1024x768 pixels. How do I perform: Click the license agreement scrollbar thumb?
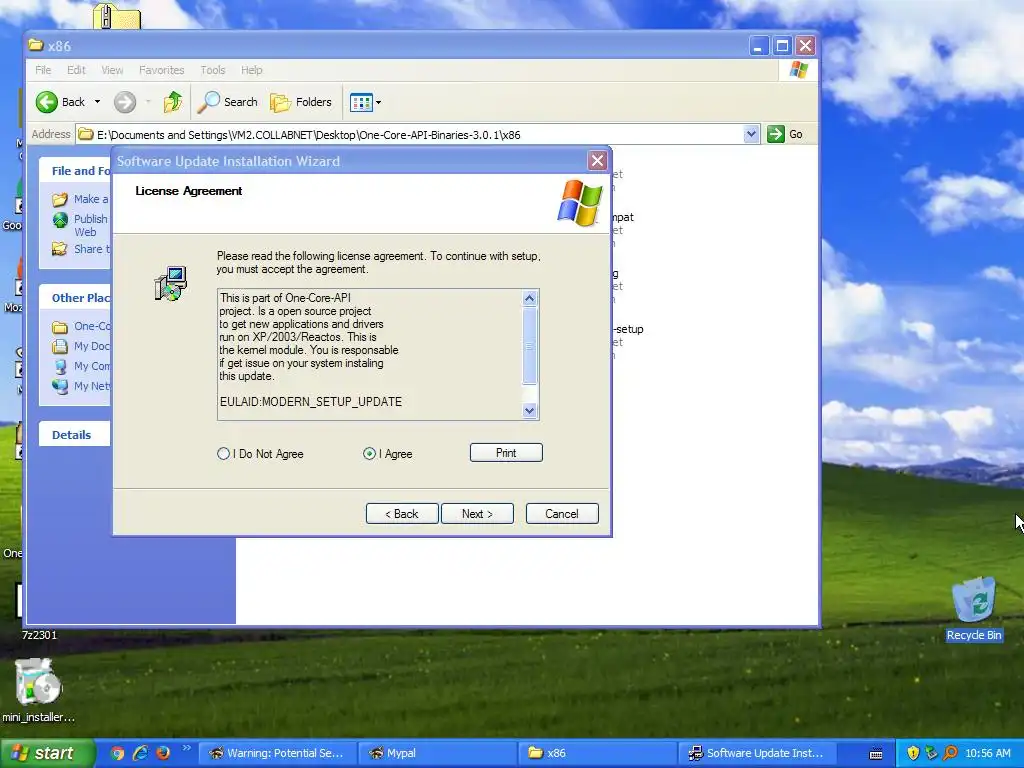[530, 345]
